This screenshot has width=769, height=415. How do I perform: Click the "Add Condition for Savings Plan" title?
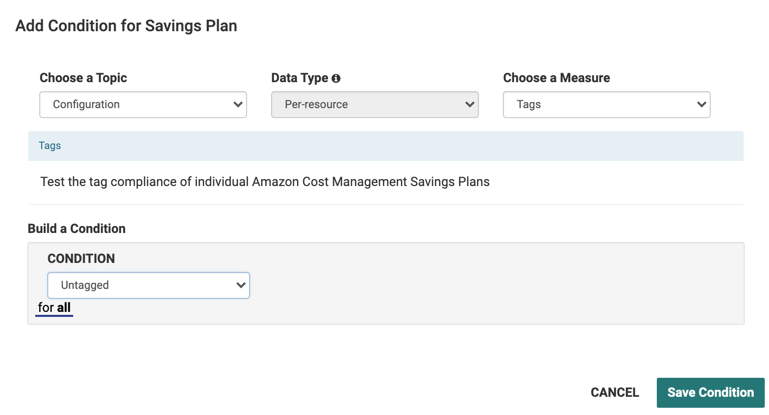(126, 26)
